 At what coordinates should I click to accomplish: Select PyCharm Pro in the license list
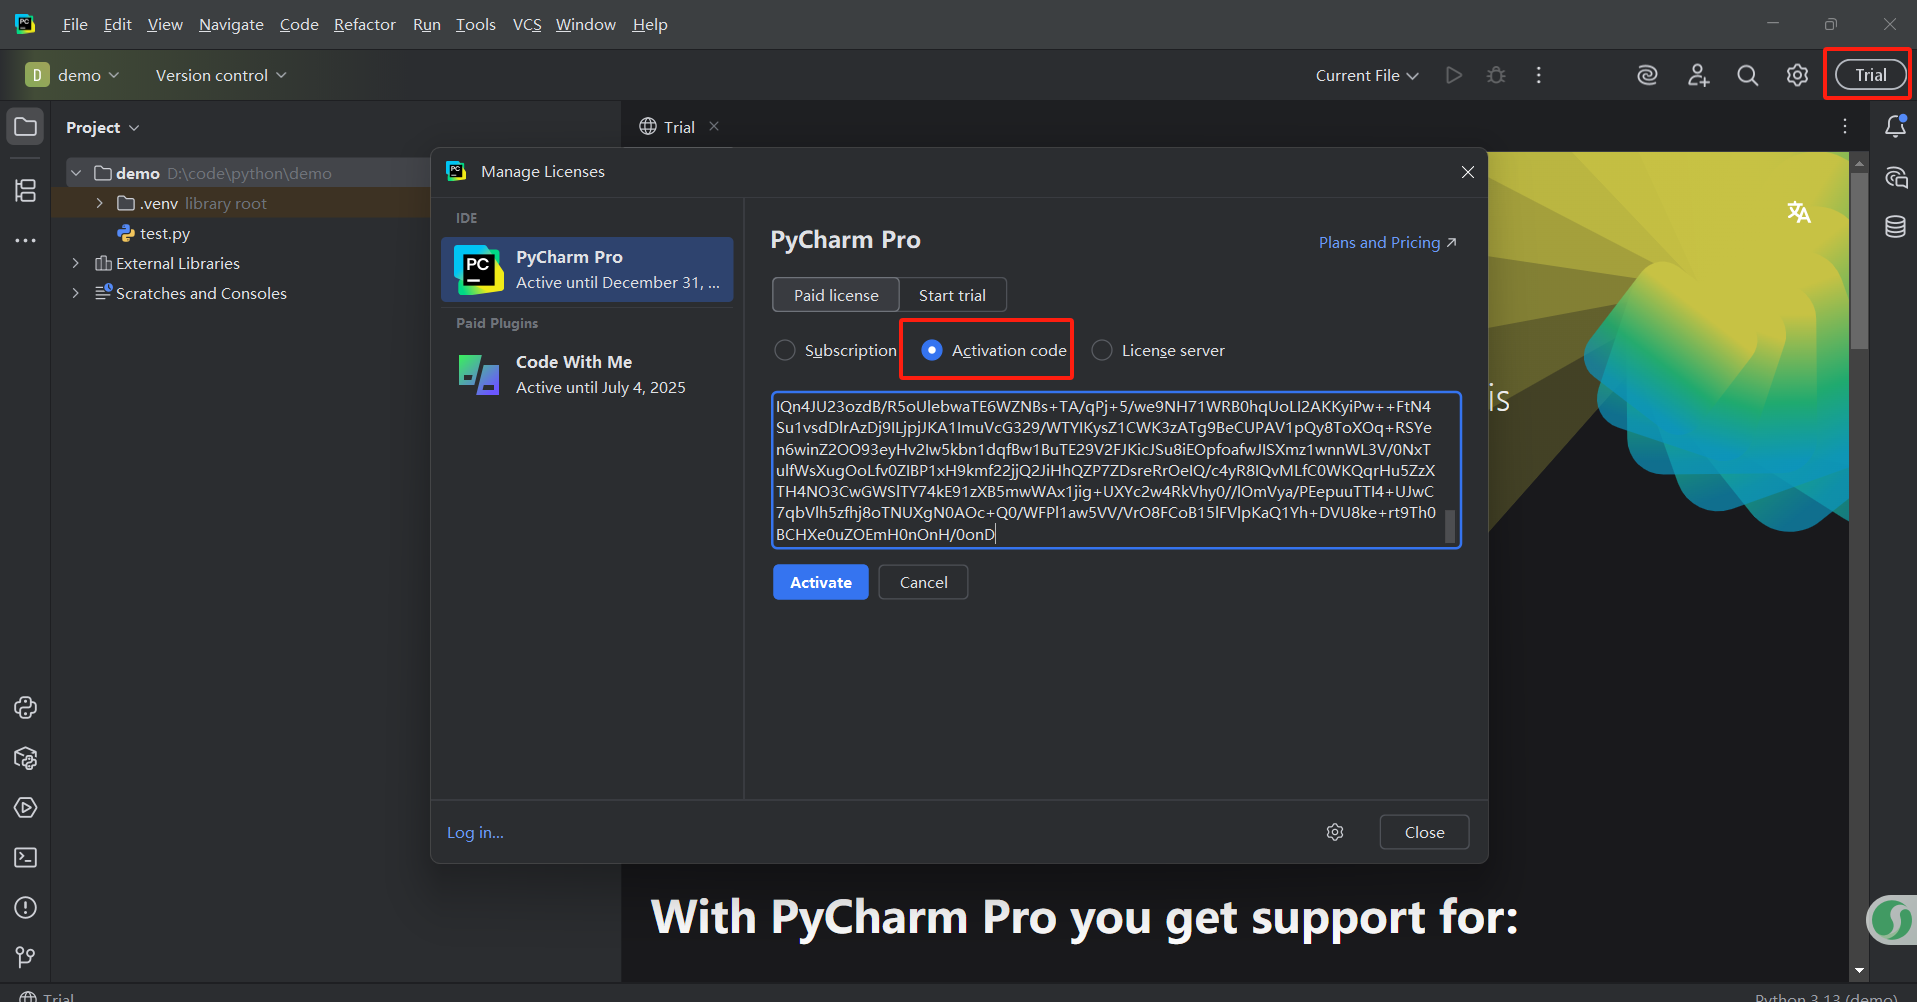coord(587,269)
